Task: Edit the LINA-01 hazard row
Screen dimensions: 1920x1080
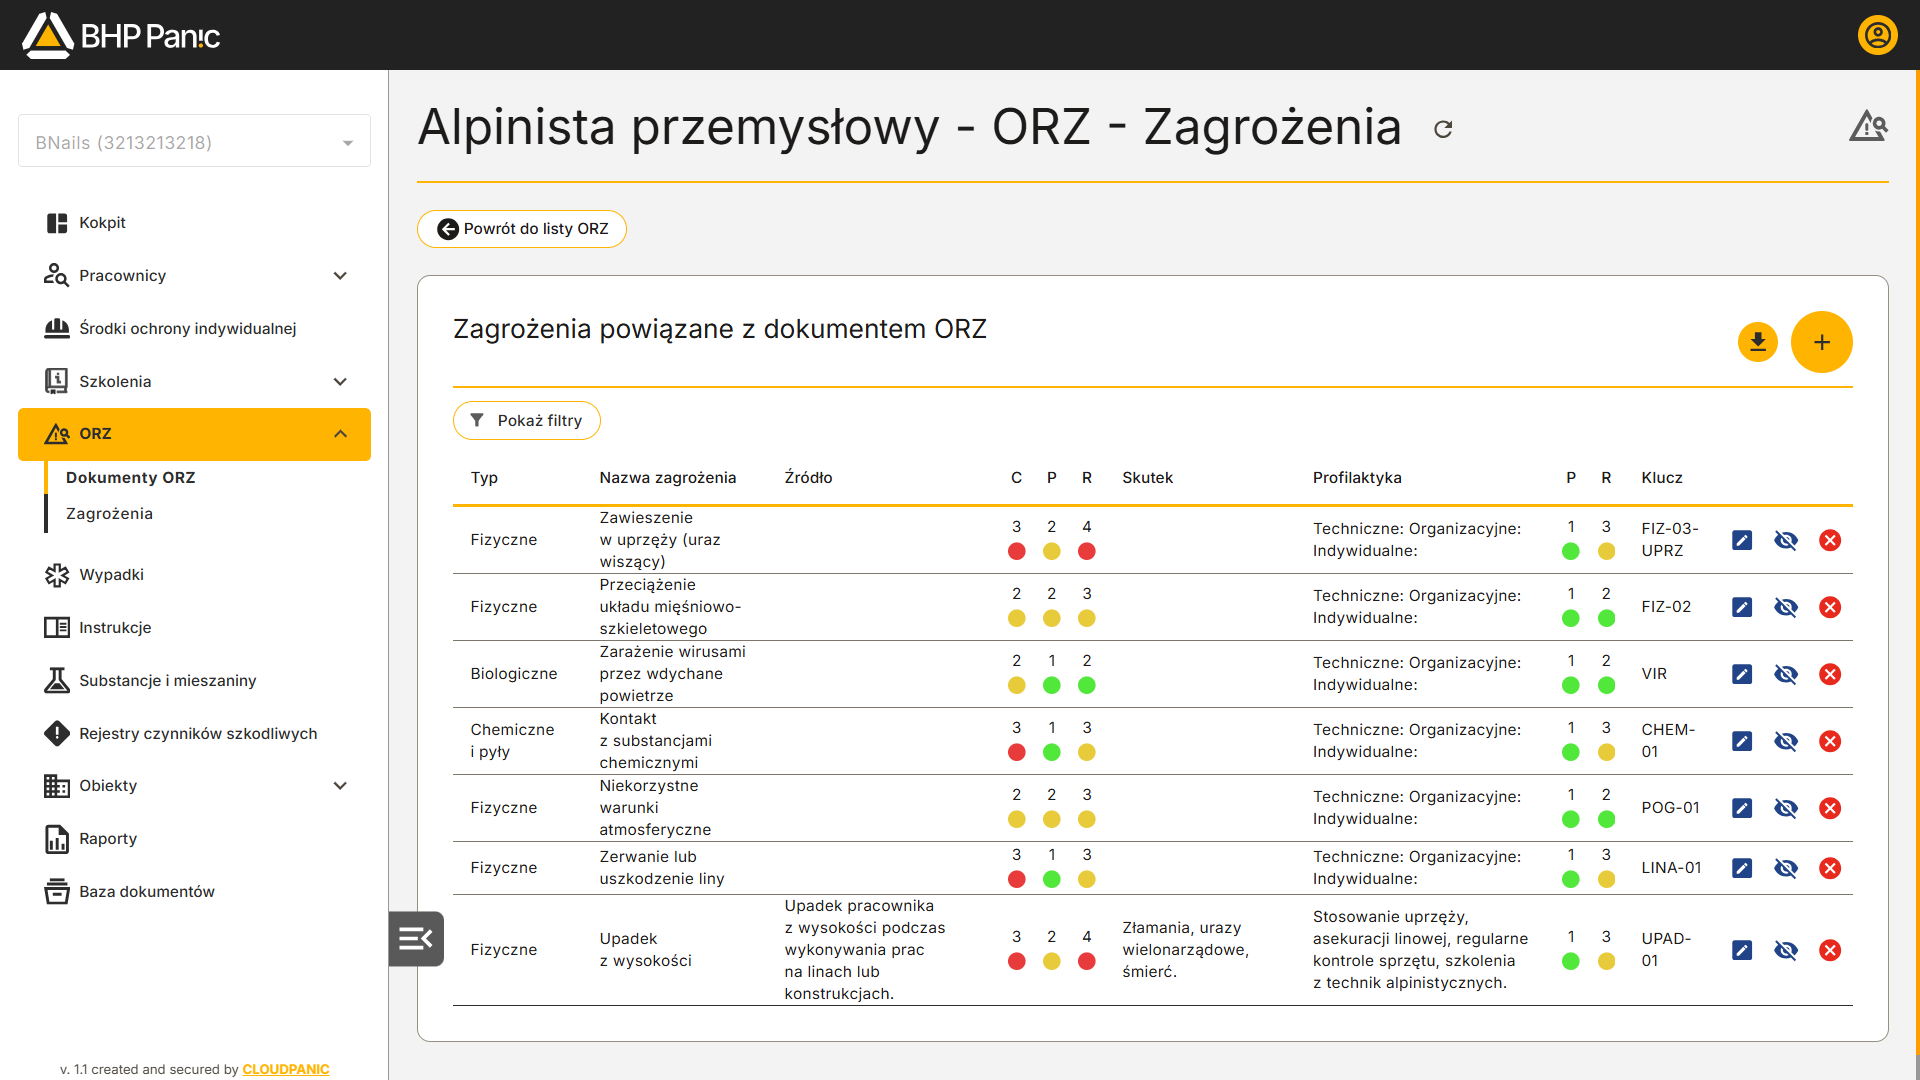Action: tap(1741, 868)
